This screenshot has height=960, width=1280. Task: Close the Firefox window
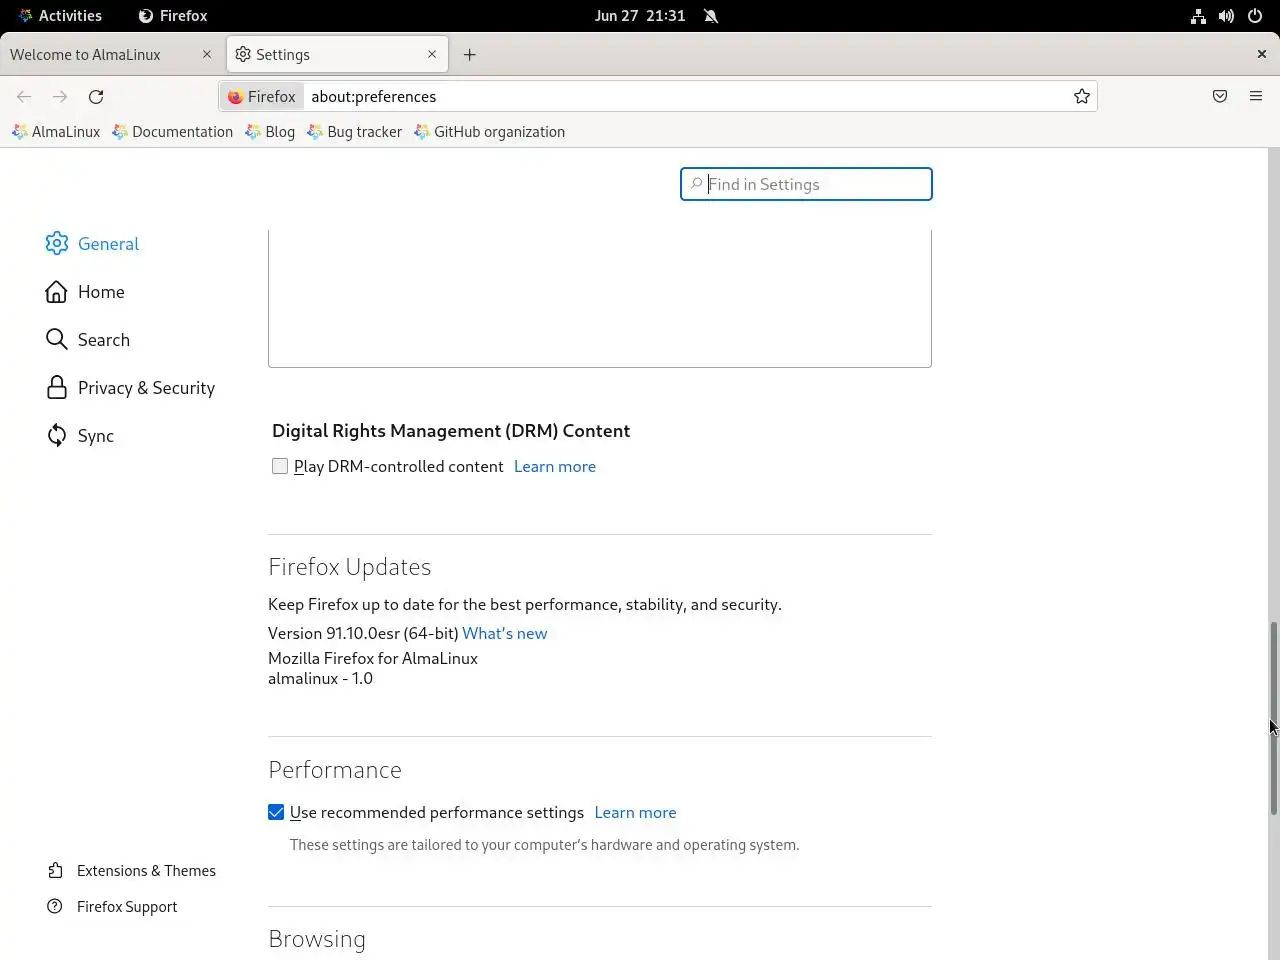(x=1262, y=55)
